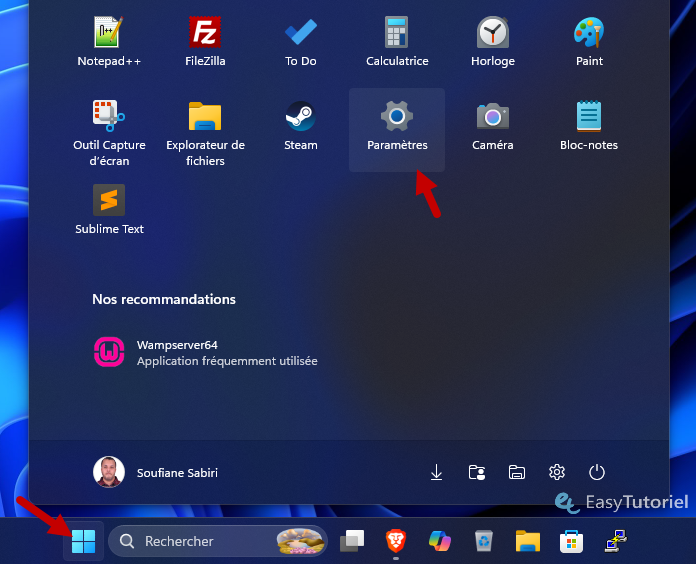Screen dimensions: 696x564
Task: Open recommended Wampserver64 application
Action: pyautogui.click(x=205, y=352)
